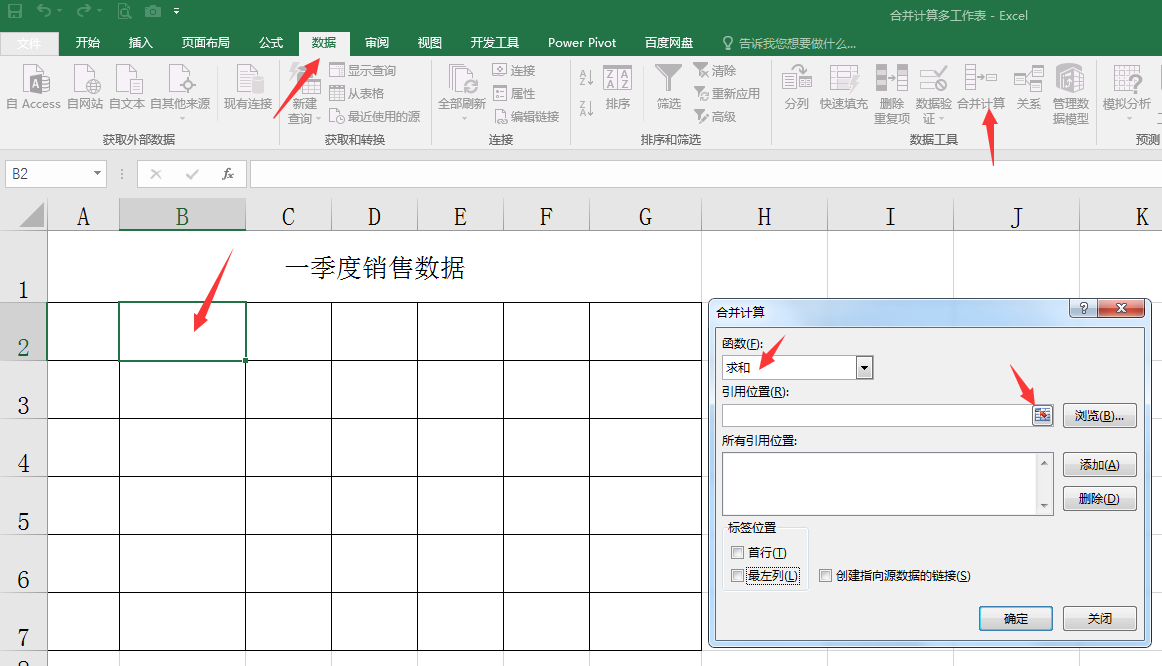Click the Undo arrow icon

click(44, 11)
